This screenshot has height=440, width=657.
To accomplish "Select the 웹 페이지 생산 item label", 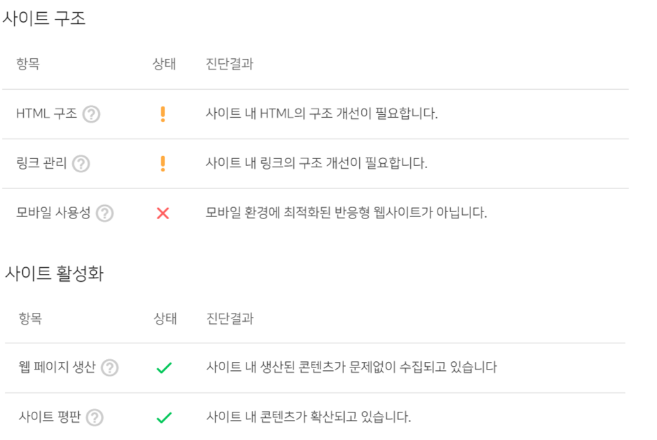I will [57, 367].
